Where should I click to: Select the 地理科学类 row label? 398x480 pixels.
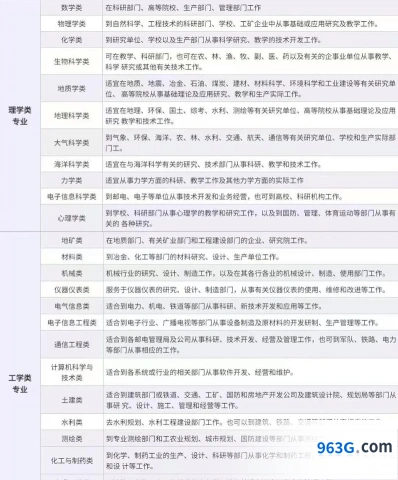click(x=72, y=115)
